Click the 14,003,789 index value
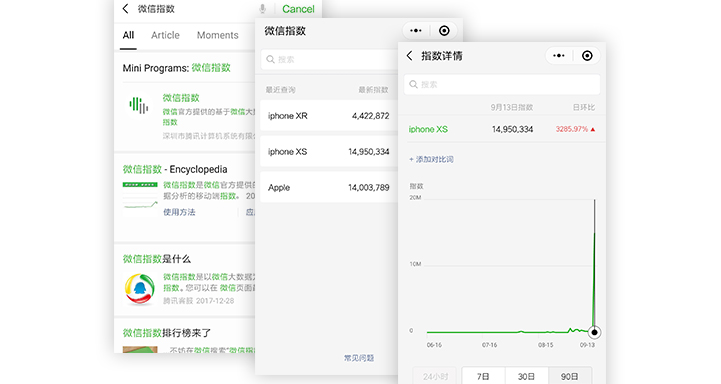The width and height of the screenshot is (721, 384). click(x=368, y=188)
